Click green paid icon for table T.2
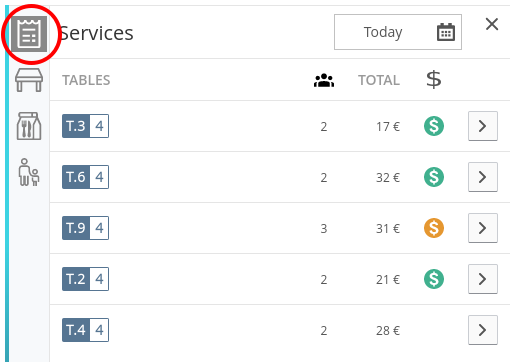Screen dimensions: 510x362 coord(434,279)
